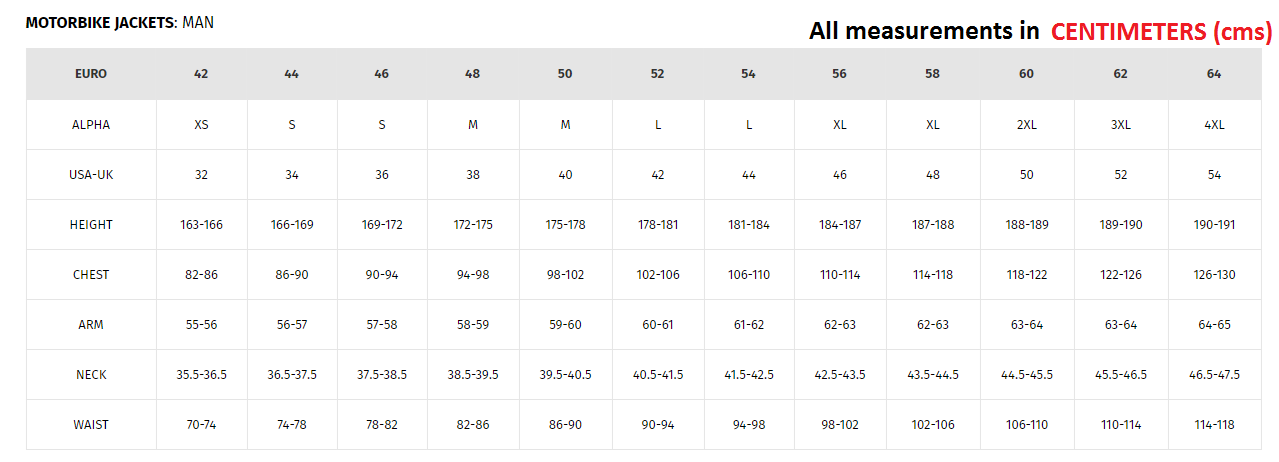Click the height value 163-166
Viewport: 1279px width, 462px height.
201,225
